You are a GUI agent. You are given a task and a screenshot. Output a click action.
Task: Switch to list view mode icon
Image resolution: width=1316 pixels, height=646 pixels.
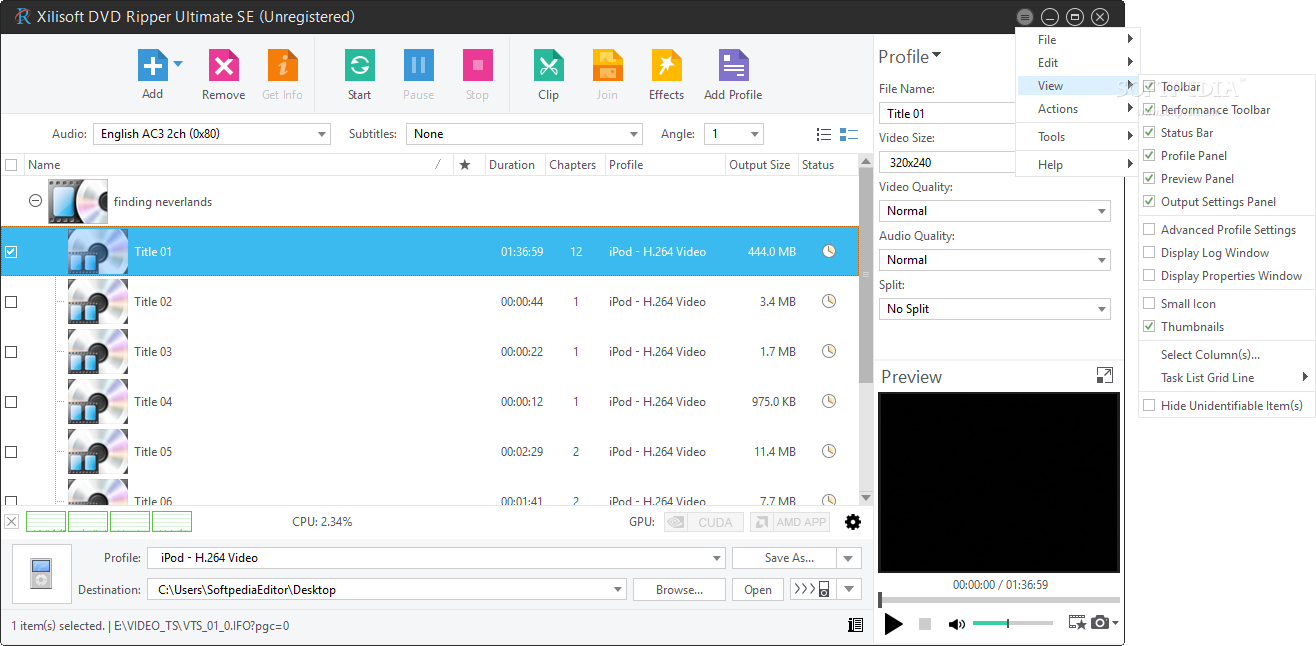pyautogui.click(x=824, y=134)
